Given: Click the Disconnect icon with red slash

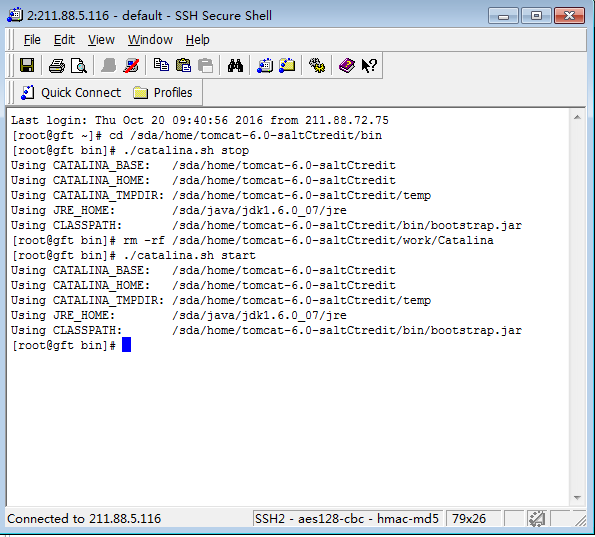Looking at the screenshot, I should pos(131,66).
